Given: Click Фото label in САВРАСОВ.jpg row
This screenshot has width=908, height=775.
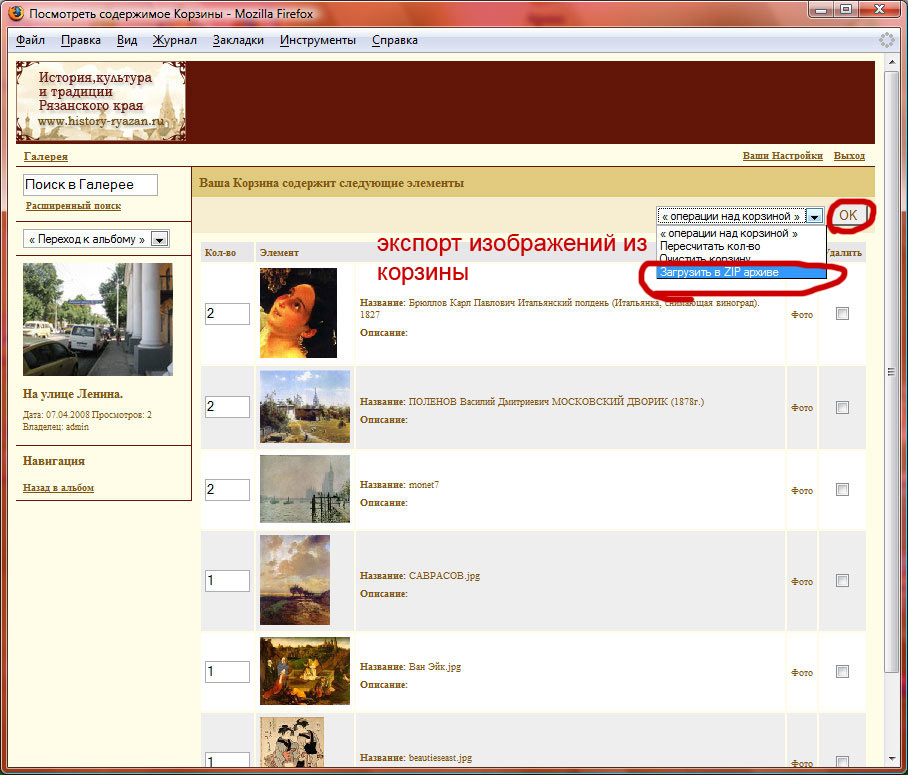Looking at the screenshot, I should 802,582.
